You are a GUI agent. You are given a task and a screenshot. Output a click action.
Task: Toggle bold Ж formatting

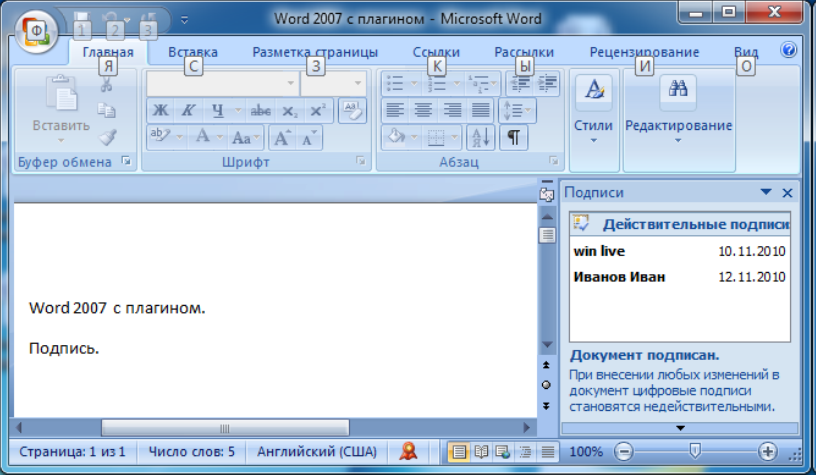pyautogui.click(x=160, y=110)
